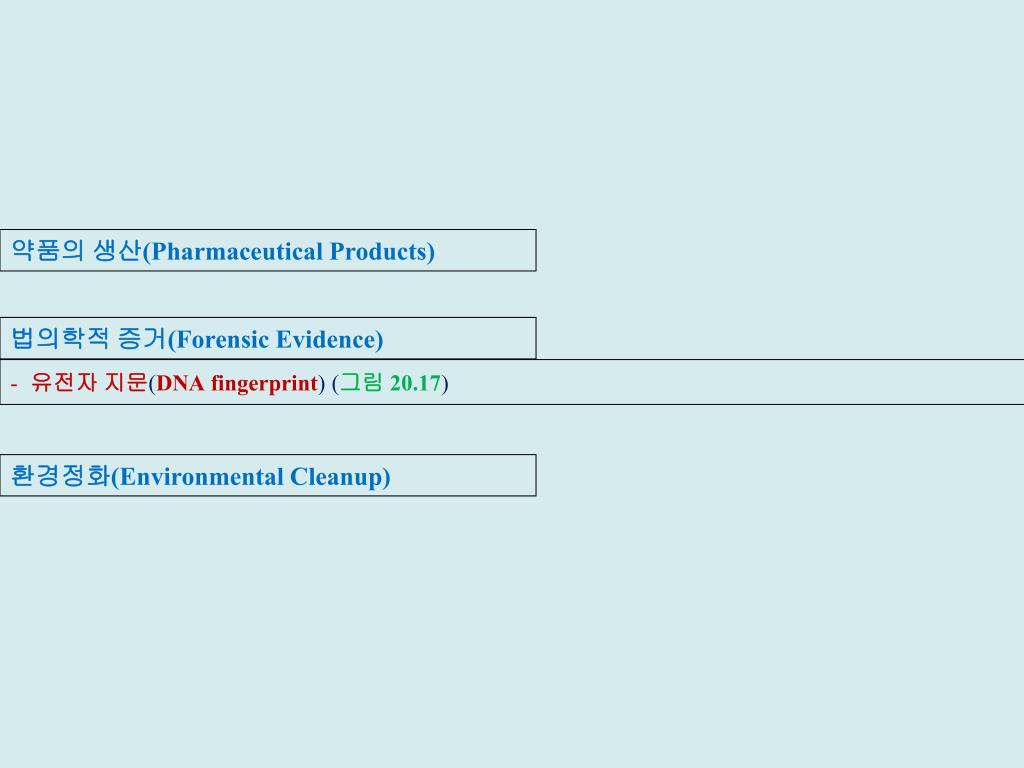This screenshot has width=1024, height=768.
Task: Click the red dash bullet before 유전자 지문
Action: pyautogui.click(x=14, y=383)
